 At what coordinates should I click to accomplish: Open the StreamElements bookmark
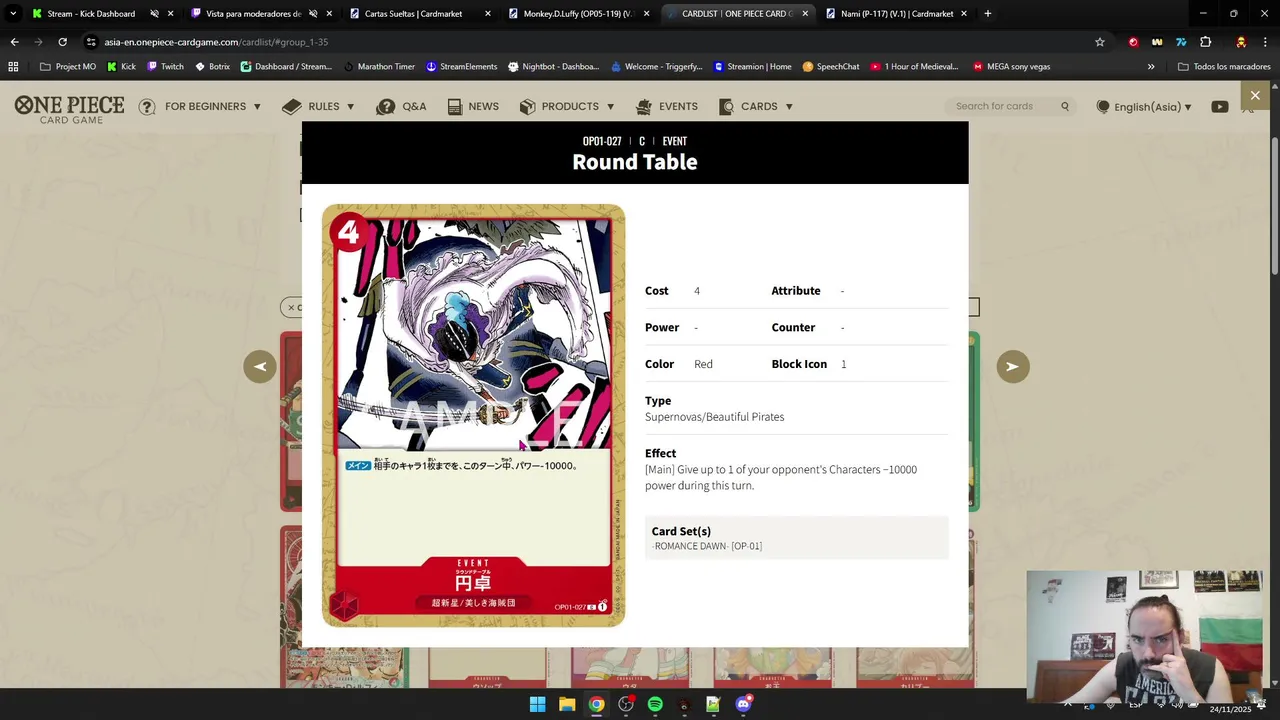[x=462, y=67]
